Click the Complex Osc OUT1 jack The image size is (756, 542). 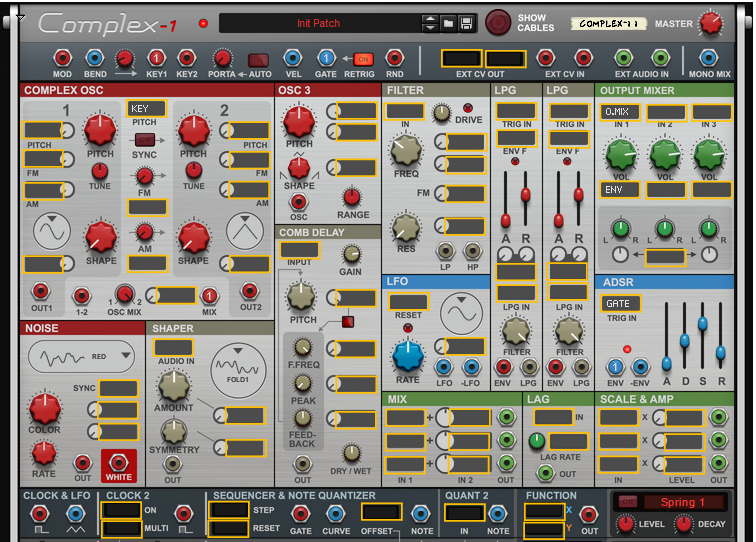point(41,291)
